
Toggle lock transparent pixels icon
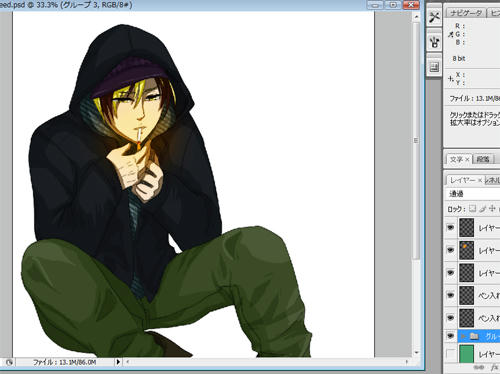pyautogui.click(x=472, y=209)
